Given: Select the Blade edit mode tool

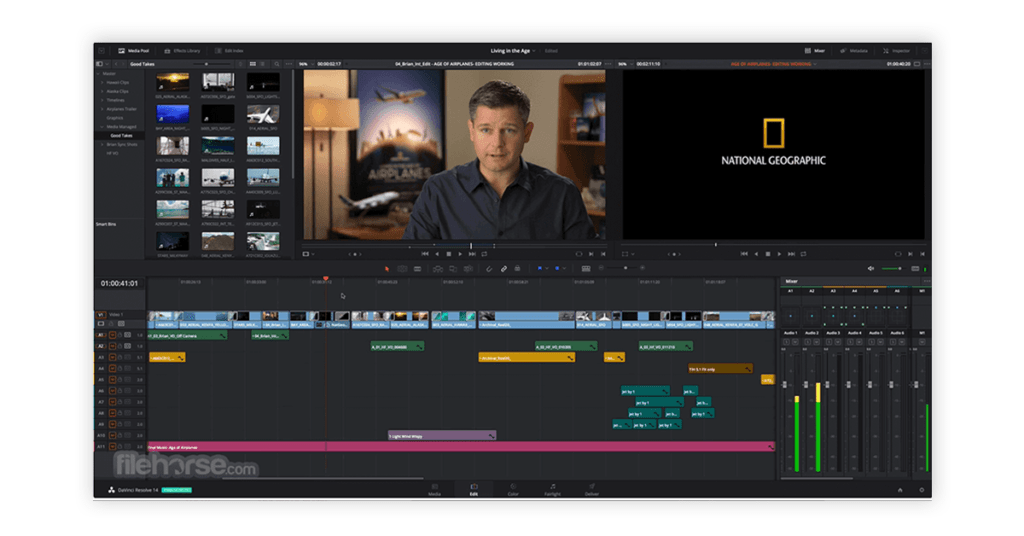Looking at the screenshot, I should (417, 269).
